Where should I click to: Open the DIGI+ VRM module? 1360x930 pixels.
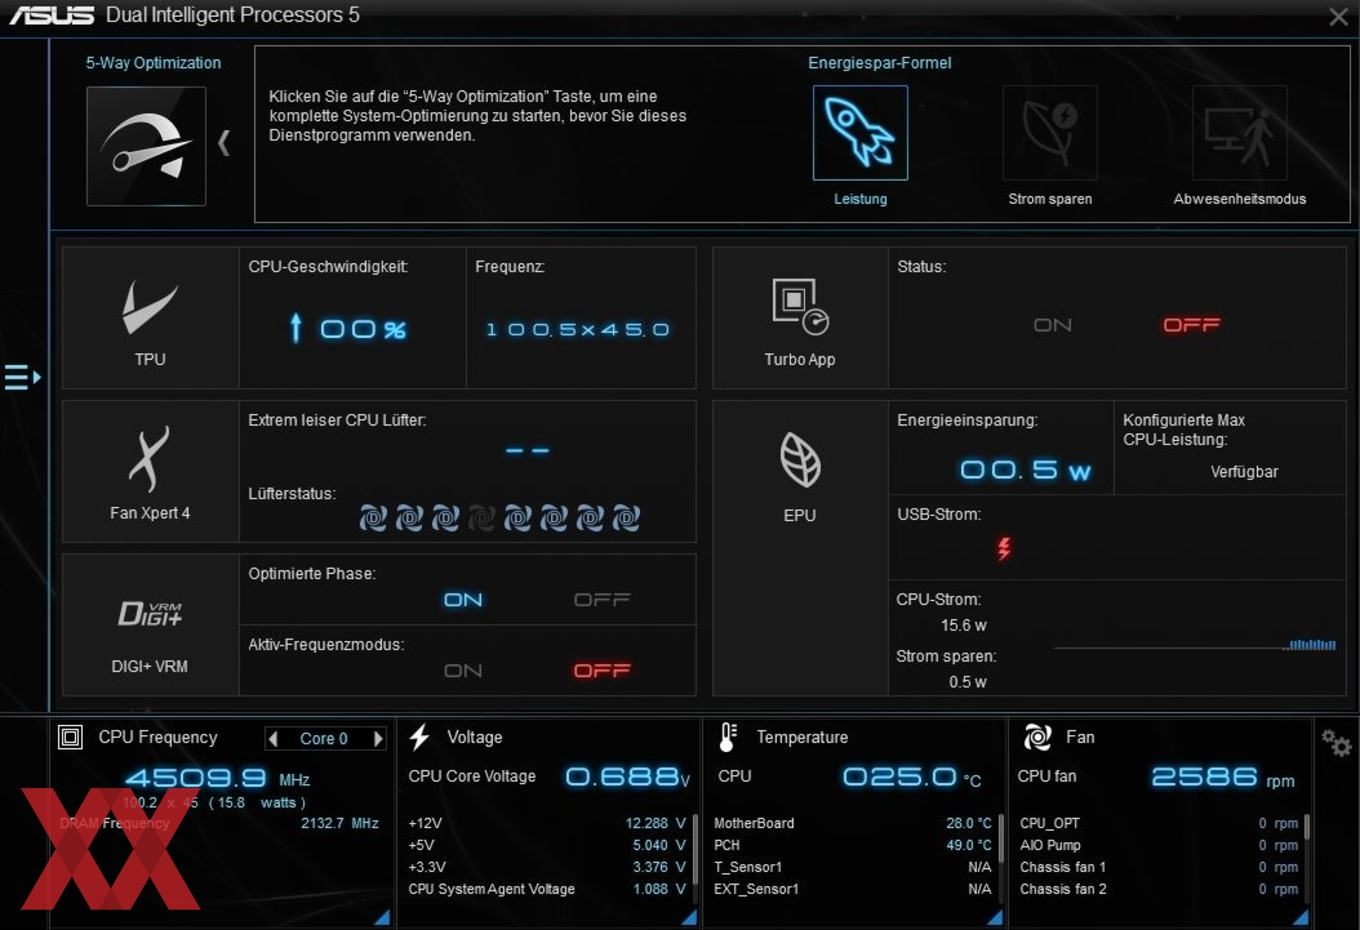tap(150, 625)
